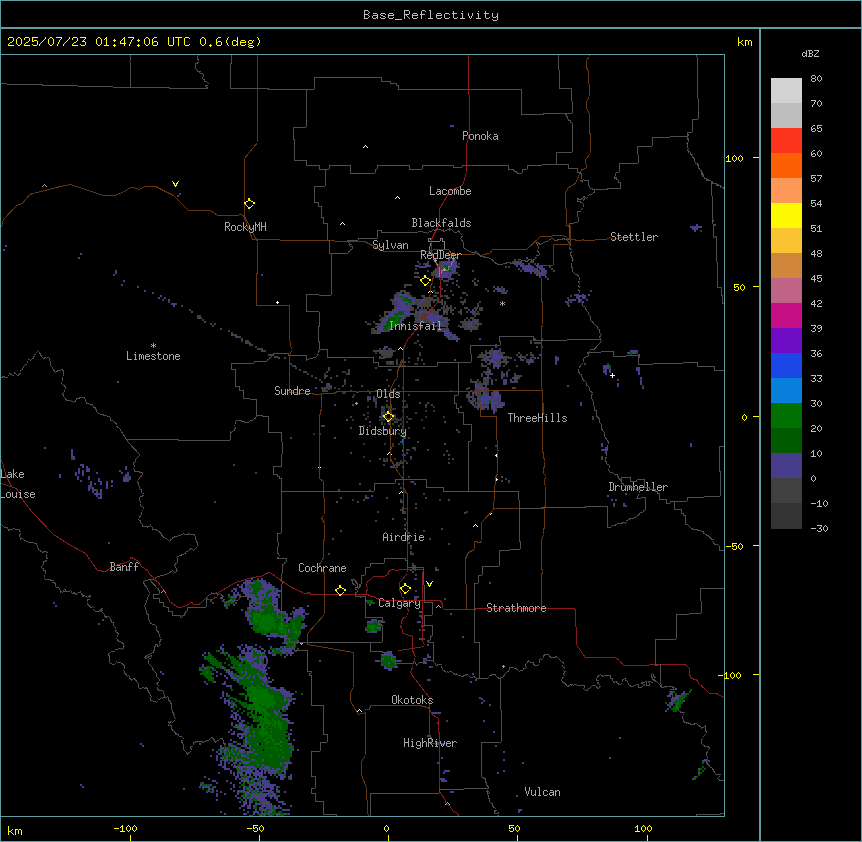862x842 pixels.
Task: Click the Strathmore city label
Action: 516,608
